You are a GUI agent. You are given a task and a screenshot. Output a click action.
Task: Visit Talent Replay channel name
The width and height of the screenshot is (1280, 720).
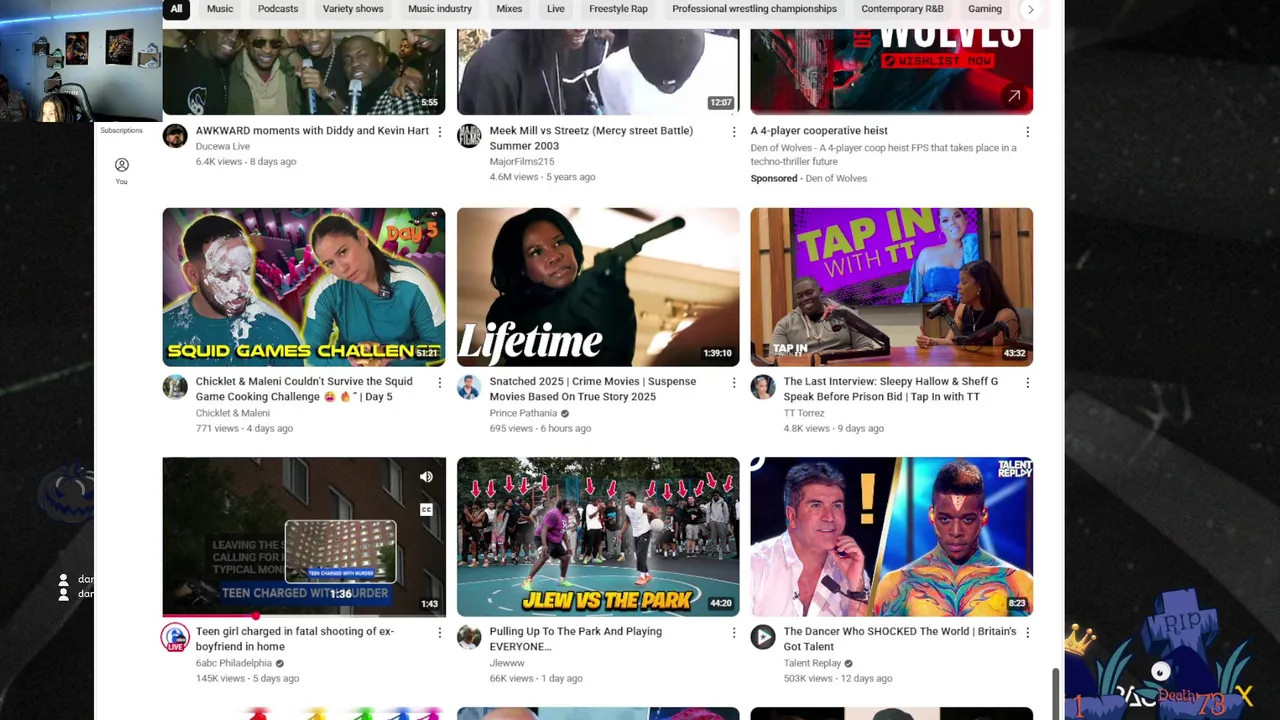[x=812, y=663]
